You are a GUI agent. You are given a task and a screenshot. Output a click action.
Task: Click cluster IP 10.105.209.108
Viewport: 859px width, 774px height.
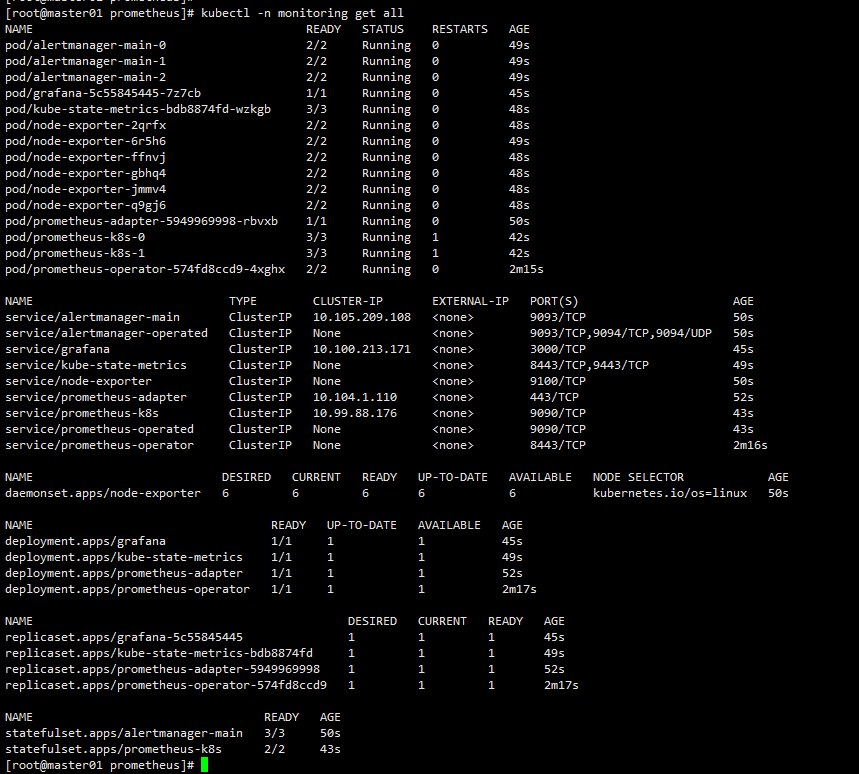362,317
